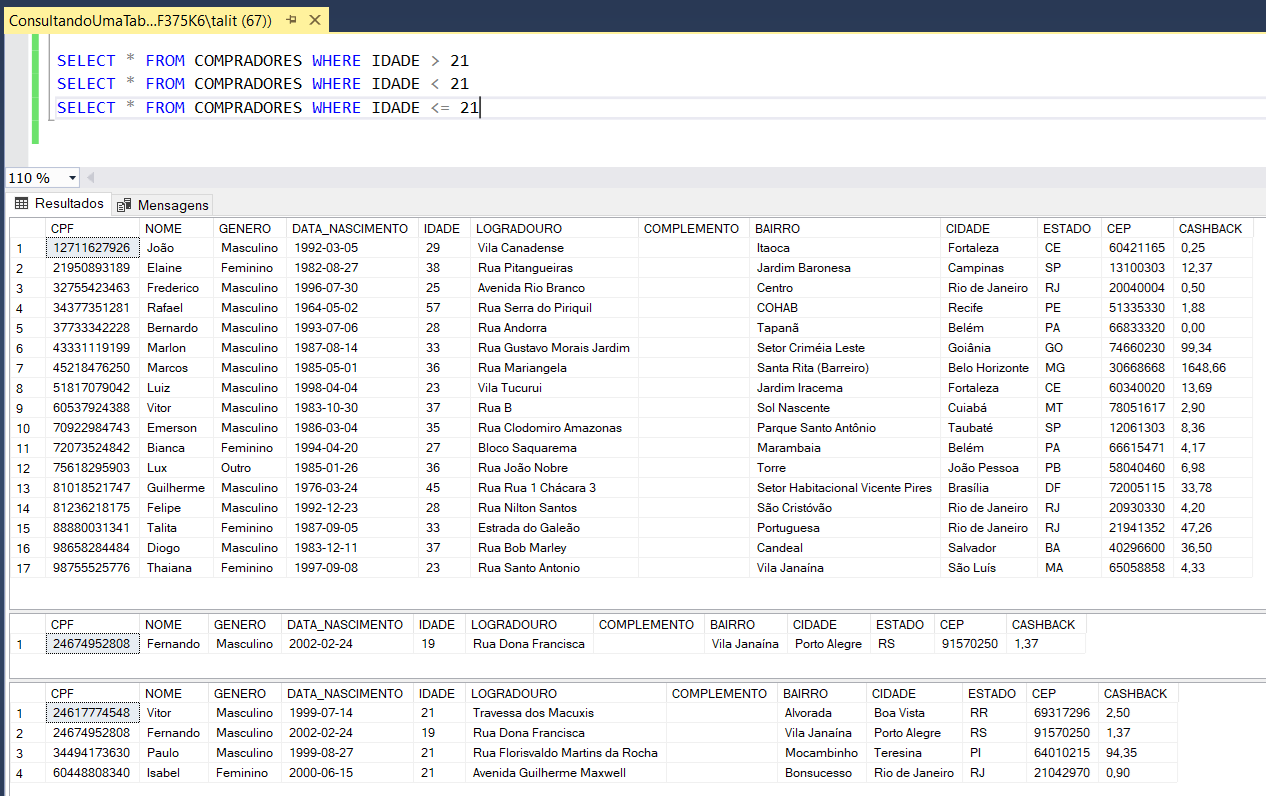1266x796 pixels.
Task: Select the ConsultandoUmaTab document tab title
Action: (x=140, y=19)
